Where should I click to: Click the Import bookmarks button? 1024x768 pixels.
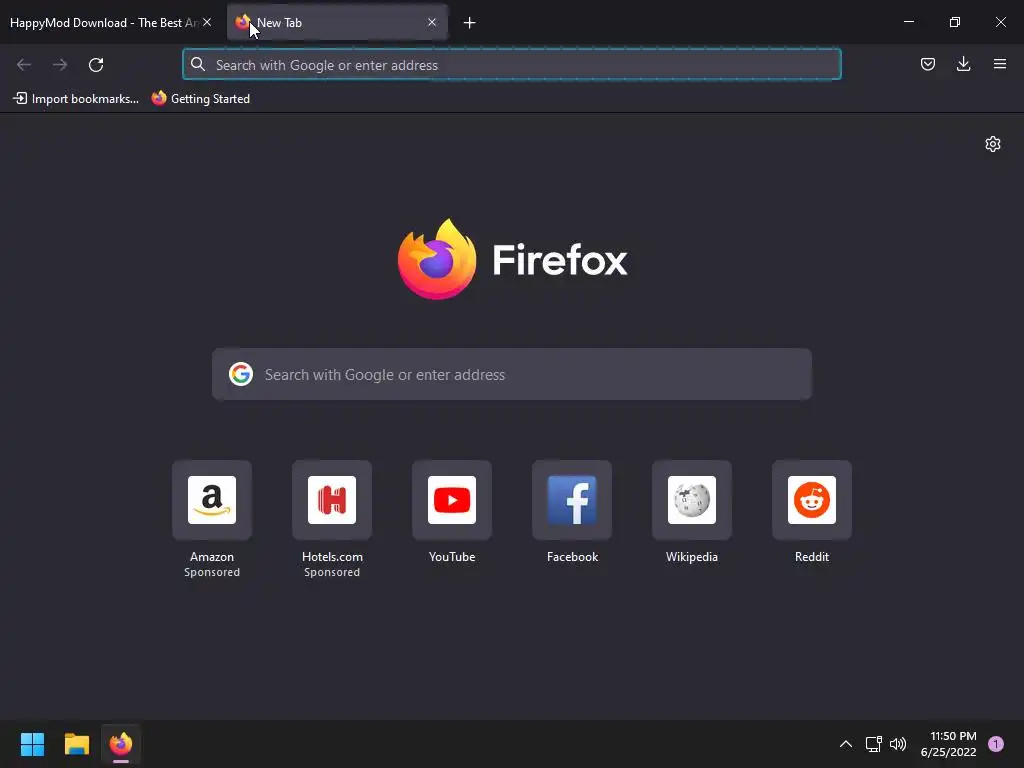76,99
